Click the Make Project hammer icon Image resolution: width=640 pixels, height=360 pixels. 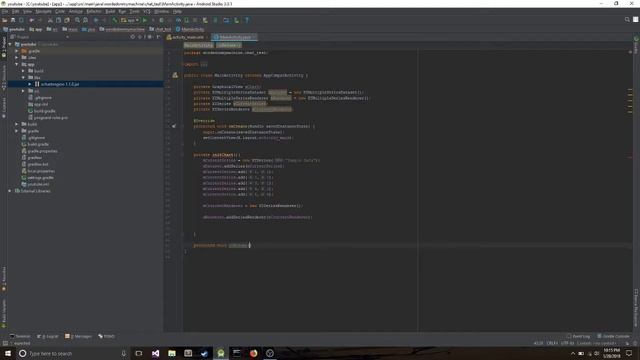click(115, 20)
